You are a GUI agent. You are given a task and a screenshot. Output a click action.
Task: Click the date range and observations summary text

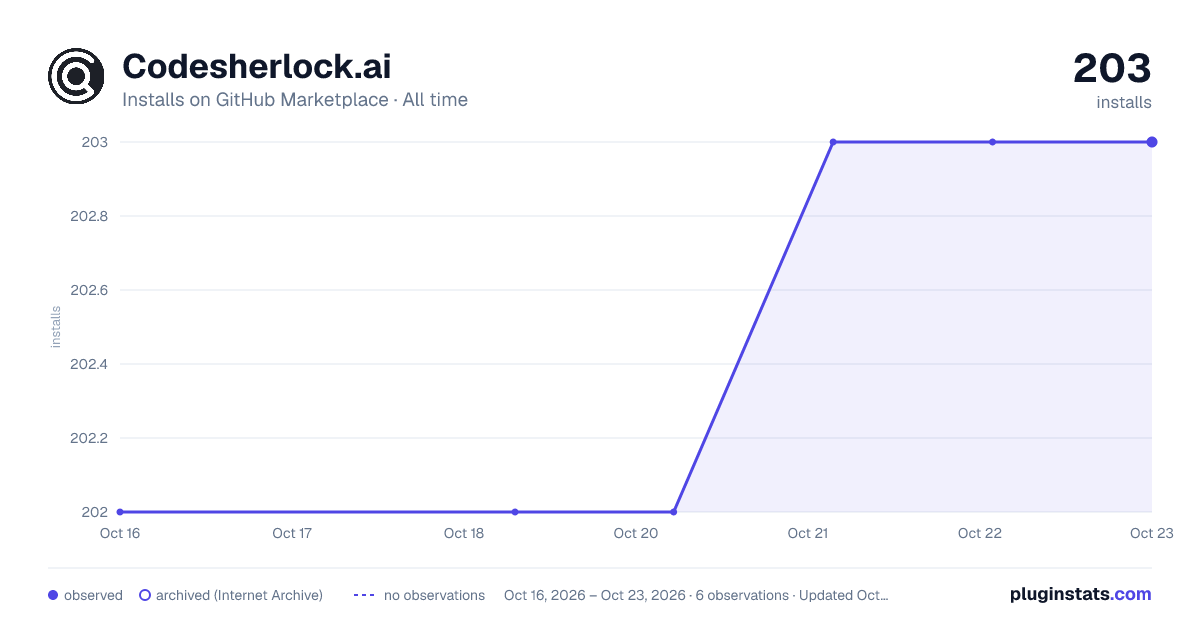pos(696,595)
